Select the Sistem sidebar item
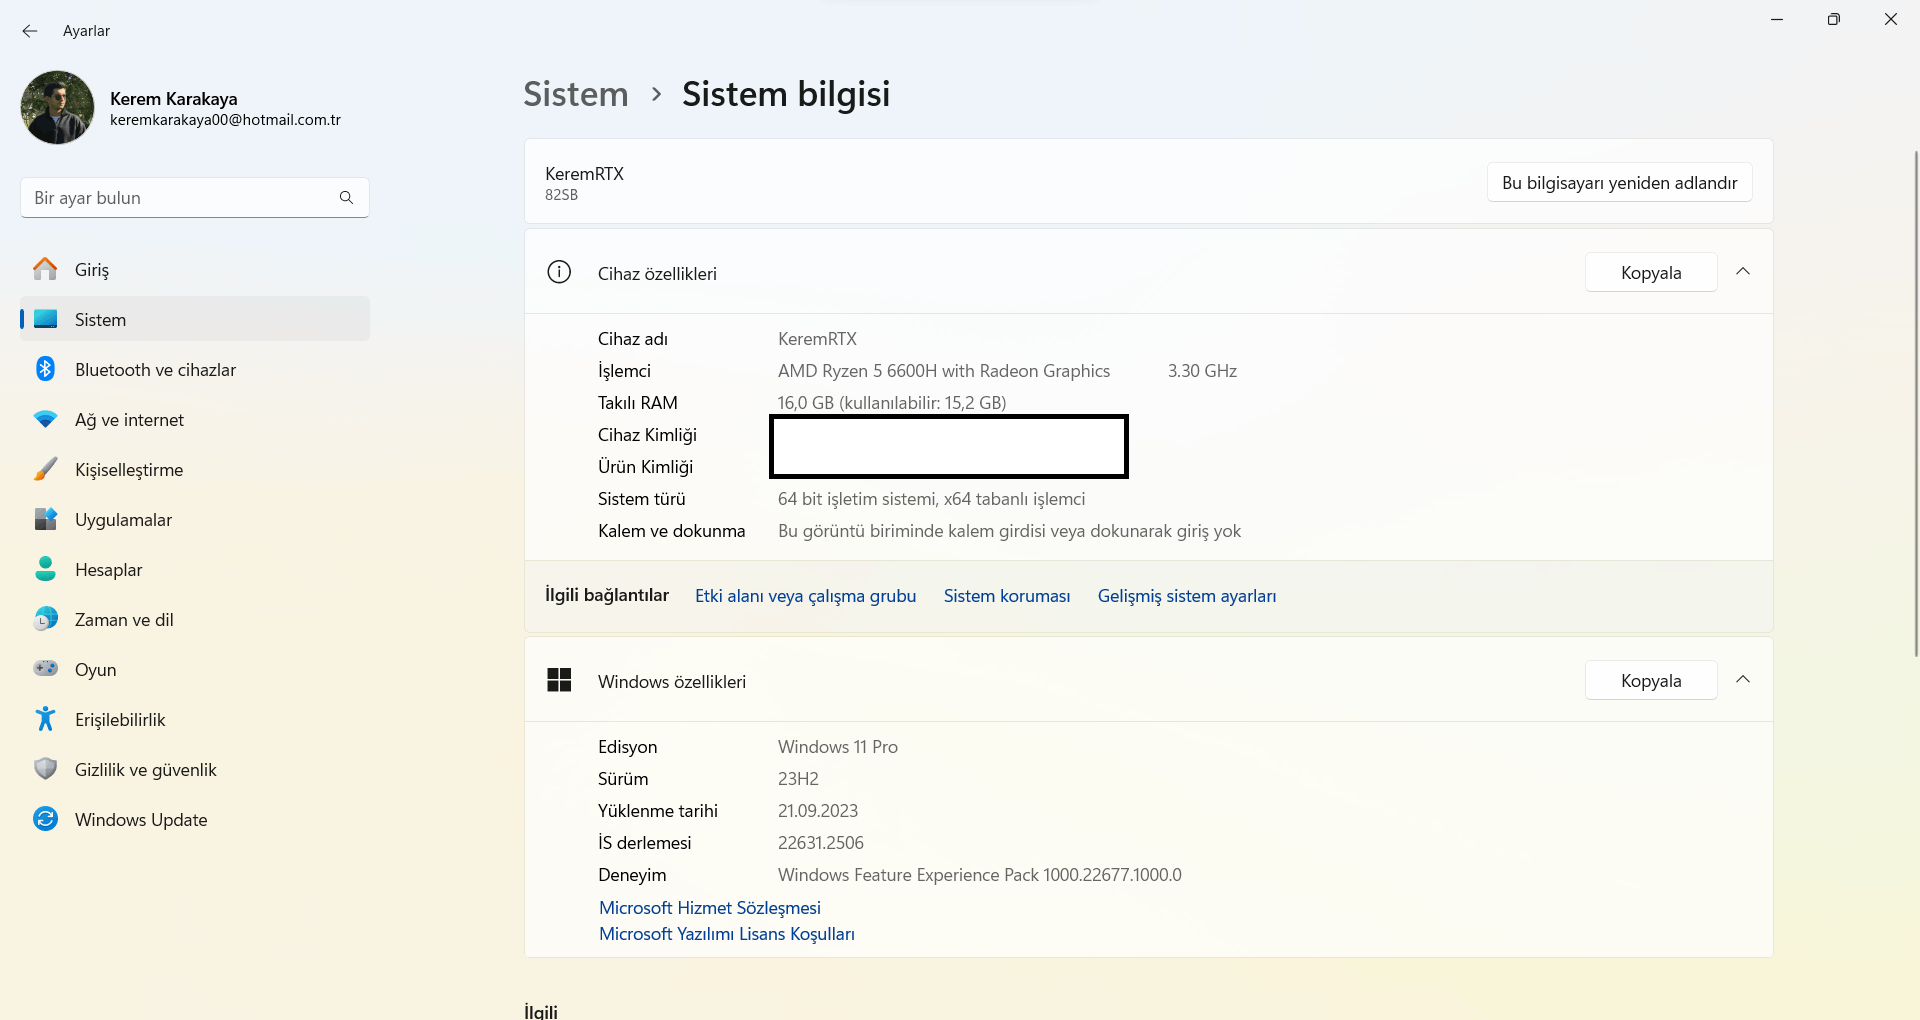1920x1020 pixels. [195, 319]
